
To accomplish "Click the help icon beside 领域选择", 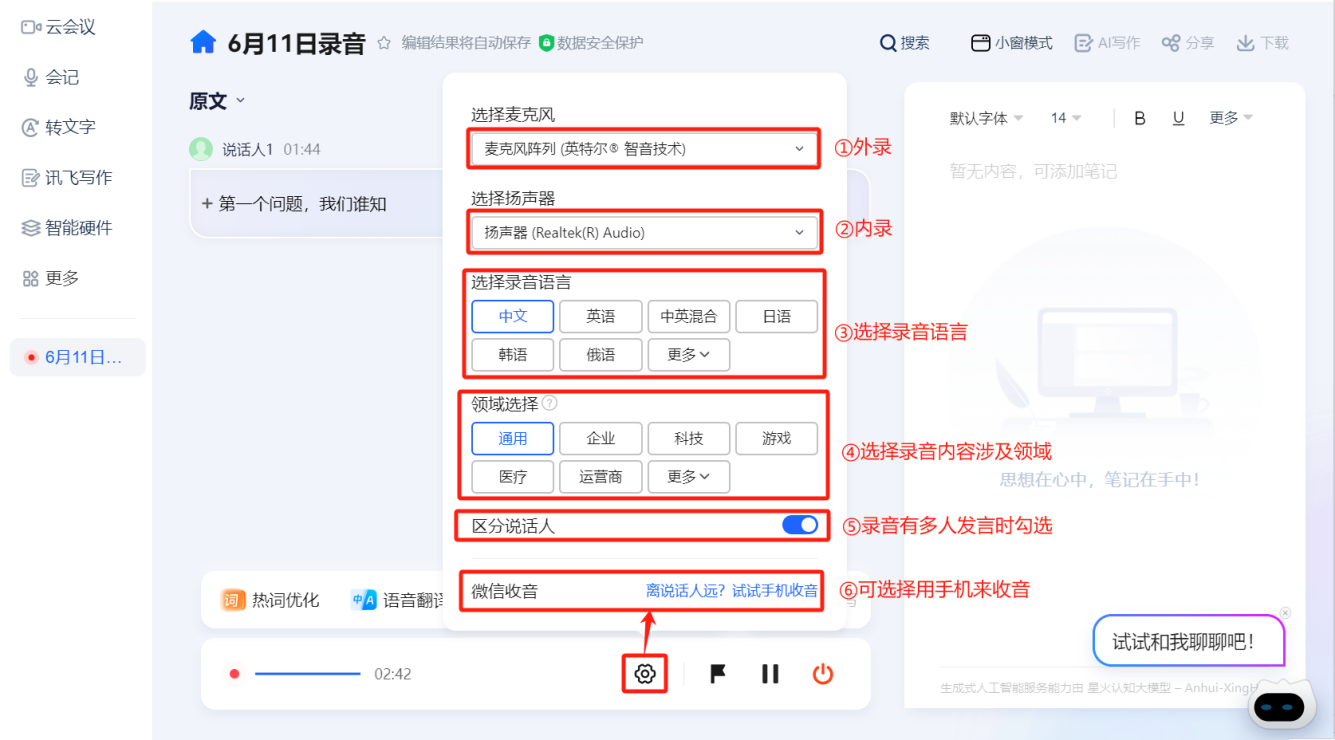I will point(549,404).
